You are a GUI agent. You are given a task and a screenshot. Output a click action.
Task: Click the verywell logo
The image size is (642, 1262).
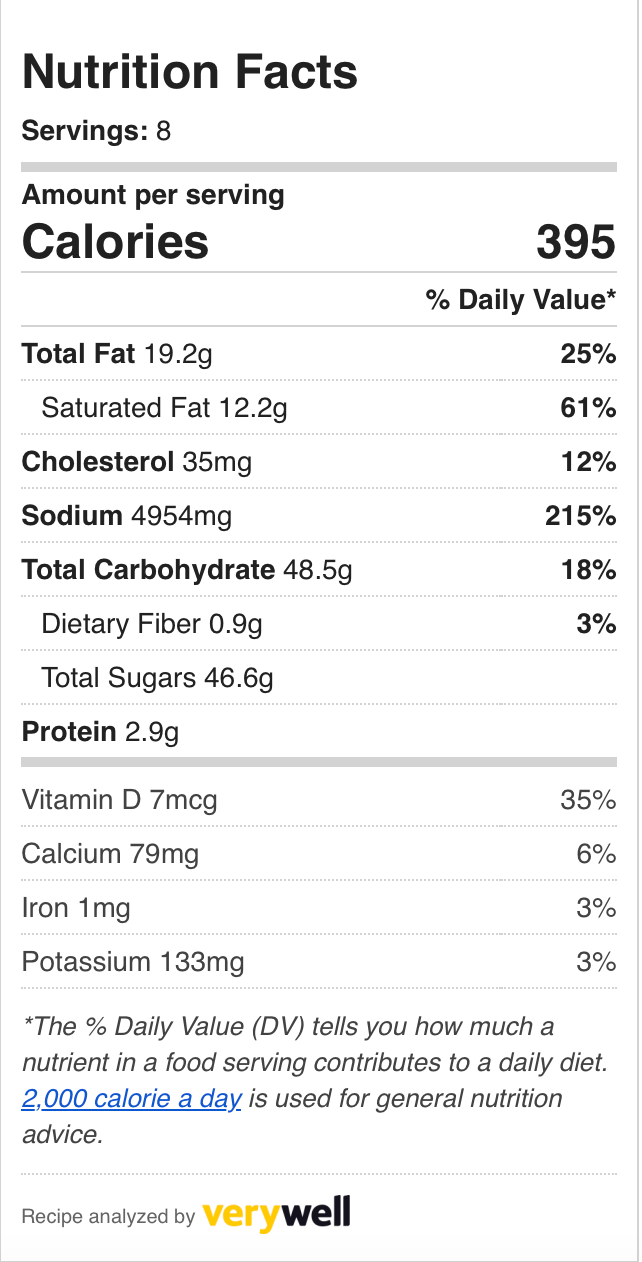(x=277, y=1215)
